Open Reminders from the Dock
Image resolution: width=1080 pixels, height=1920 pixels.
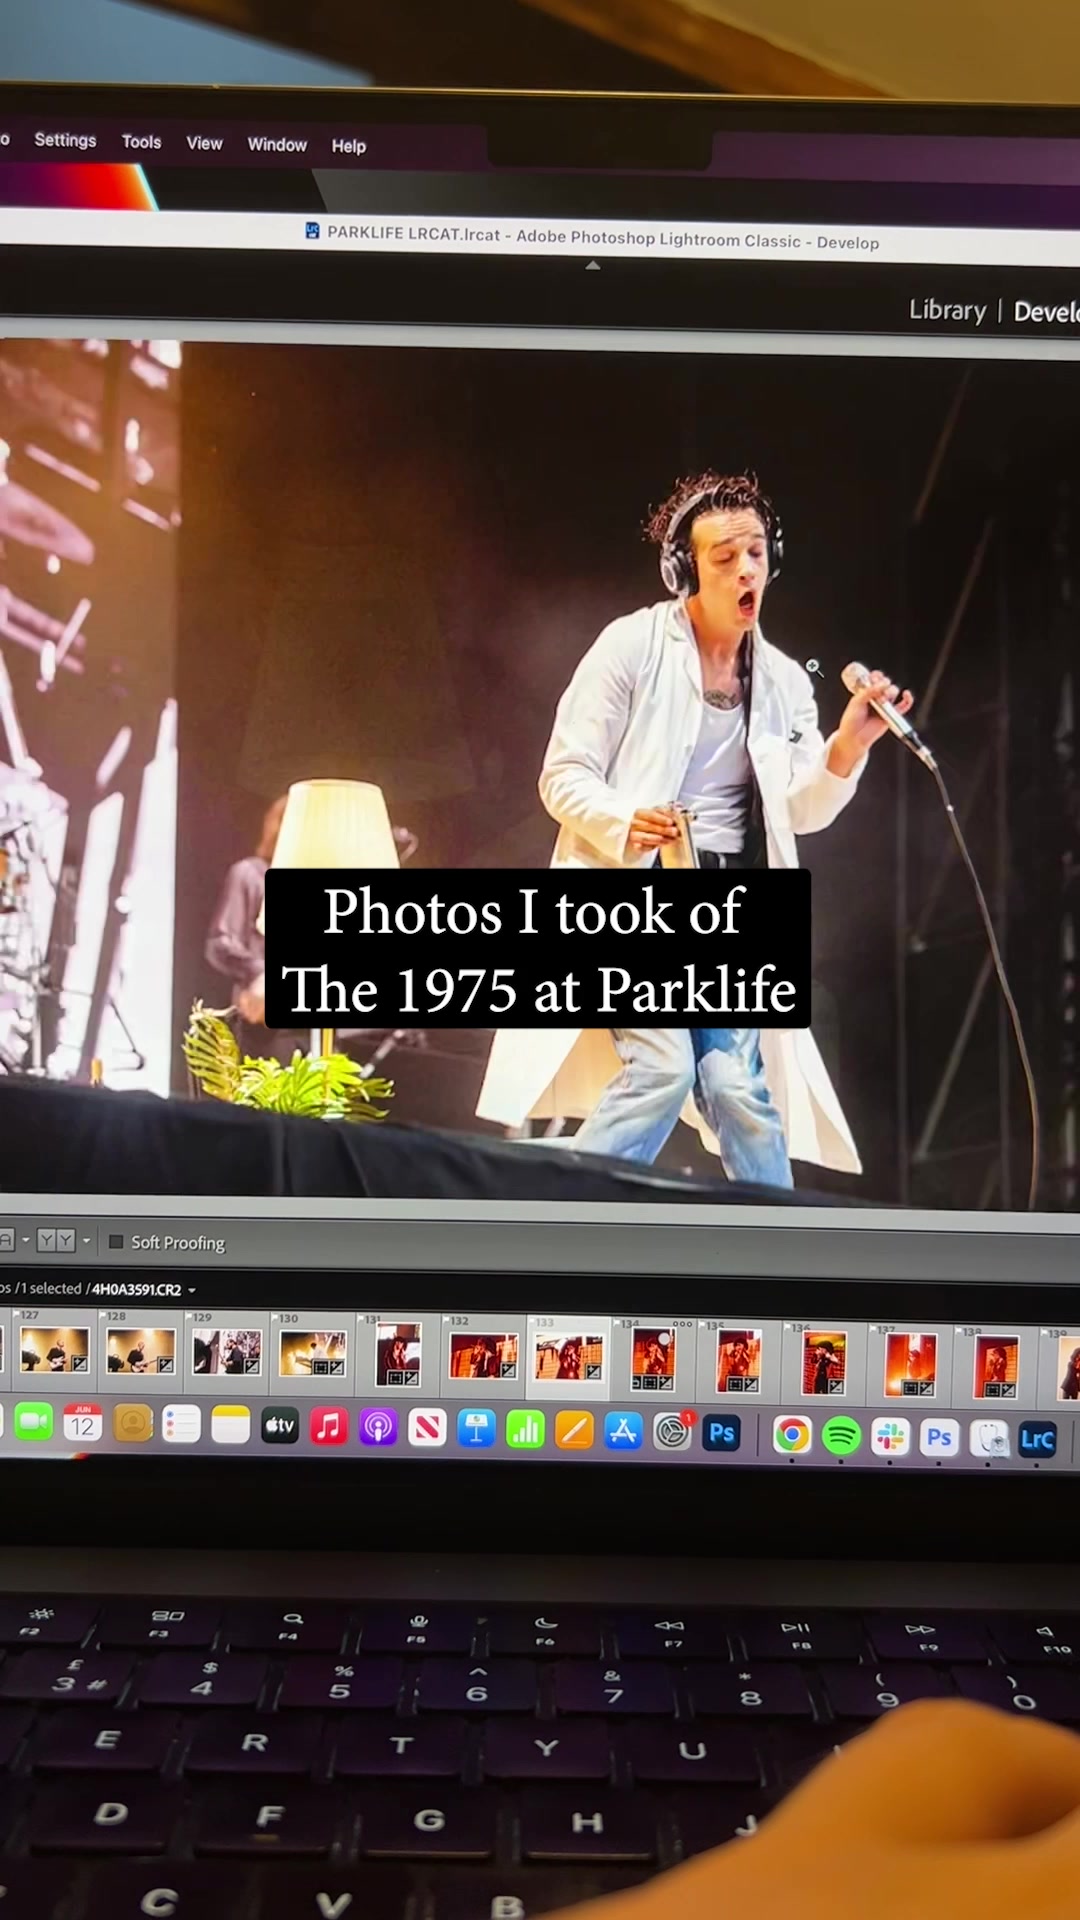click(181, 1425)
